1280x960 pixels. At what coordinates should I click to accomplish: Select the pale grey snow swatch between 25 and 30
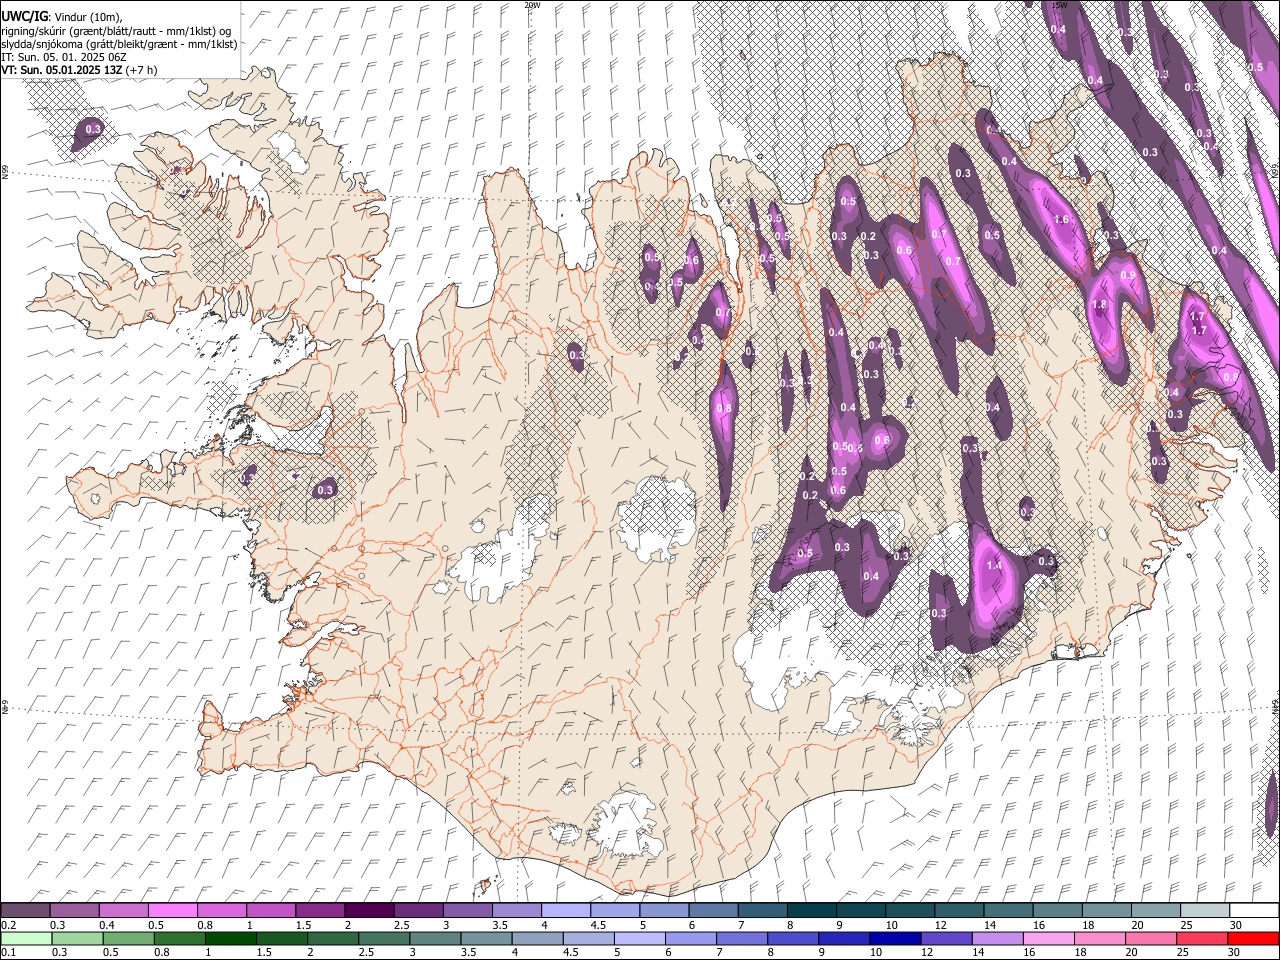[x=1205, y=911]
